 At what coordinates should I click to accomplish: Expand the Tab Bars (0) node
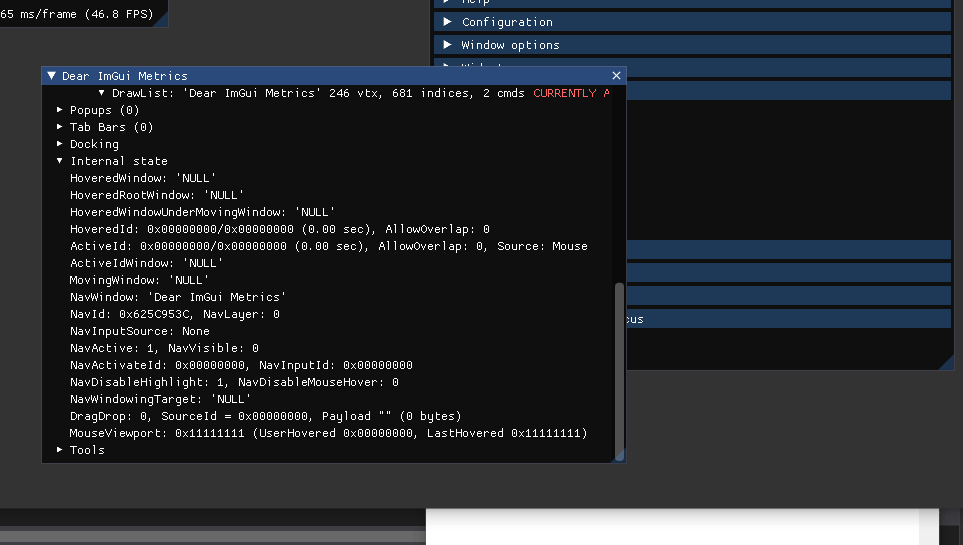(x=60, y=127)
